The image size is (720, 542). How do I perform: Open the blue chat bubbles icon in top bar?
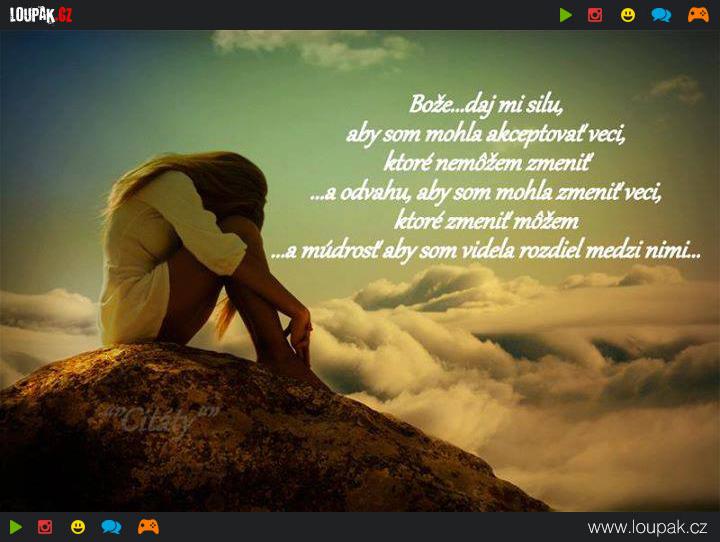tap(661, 15)
